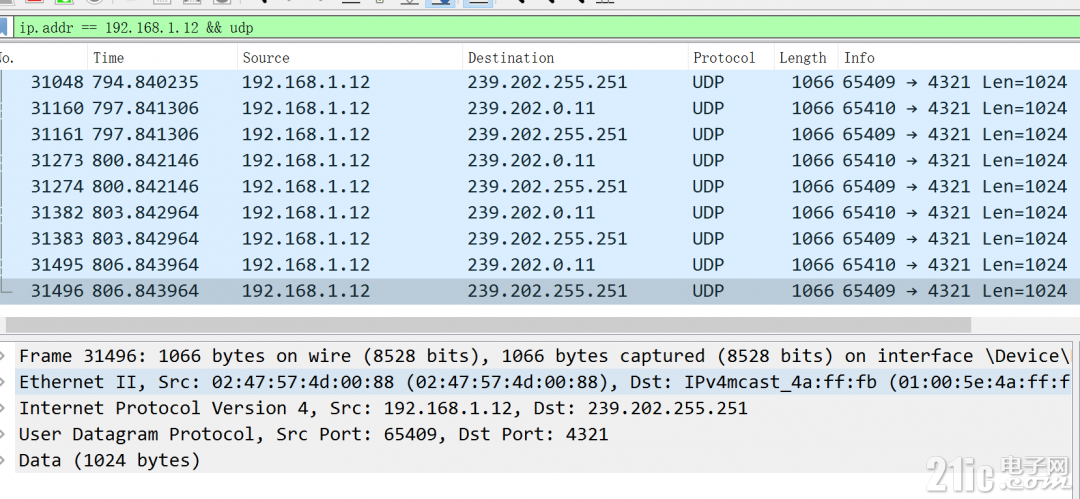Expand the Ethernet II section
Viewport: 1080px width, 499px height.
click(x=3, y=382)
